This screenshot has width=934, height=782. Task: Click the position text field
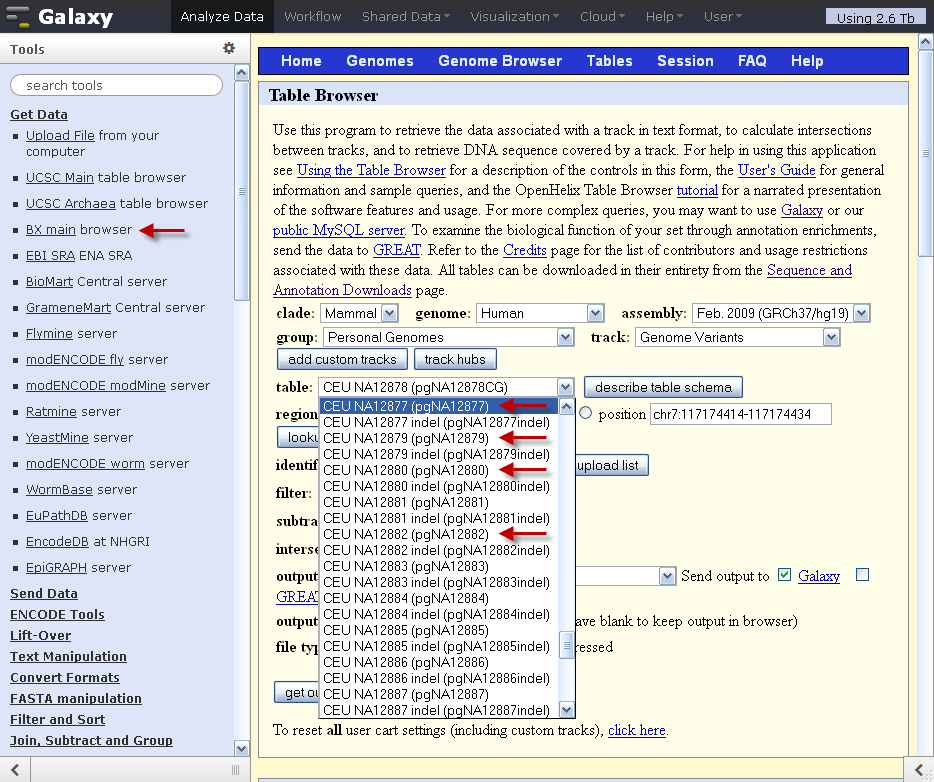tap(740, 414)
